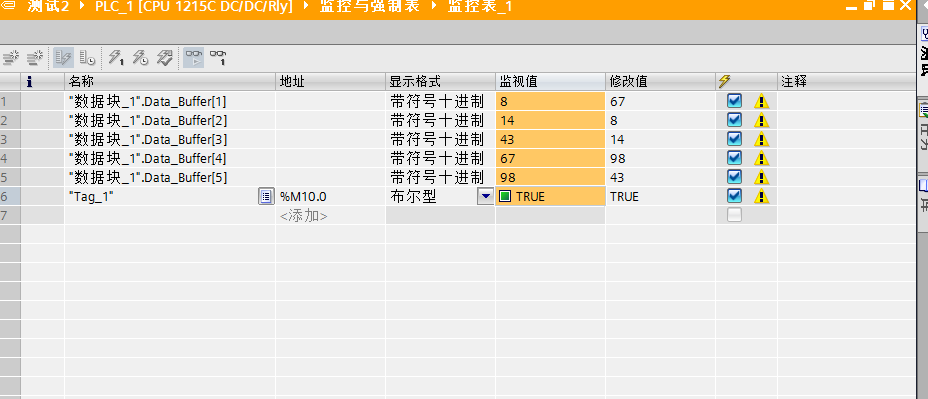Click the first Insert row toolbar icon
This screenshot has width=928, height=399.
(x=11, y=57)
